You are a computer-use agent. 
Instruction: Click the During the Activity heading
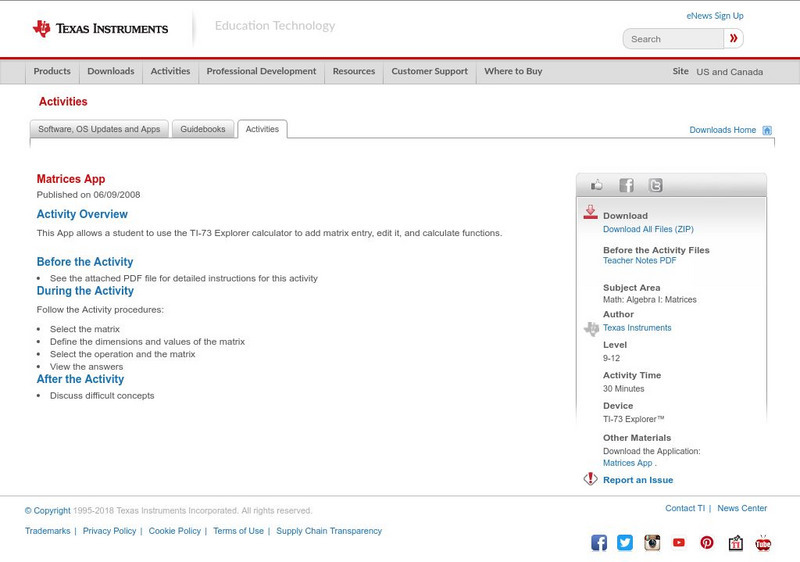pyautogui.click(x=85, y=291)
